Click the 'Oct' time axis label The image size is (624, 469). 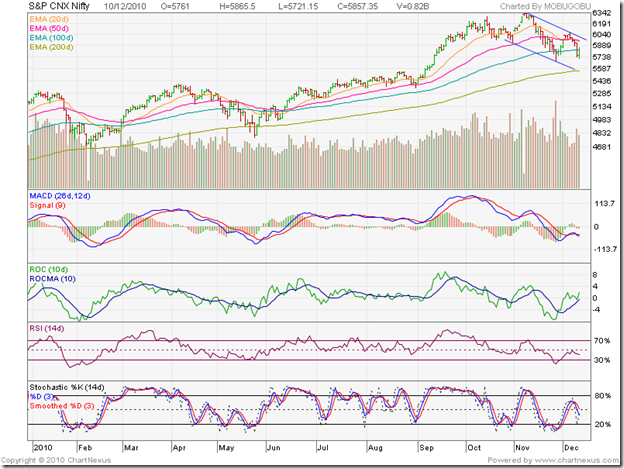tap(474, 448)
